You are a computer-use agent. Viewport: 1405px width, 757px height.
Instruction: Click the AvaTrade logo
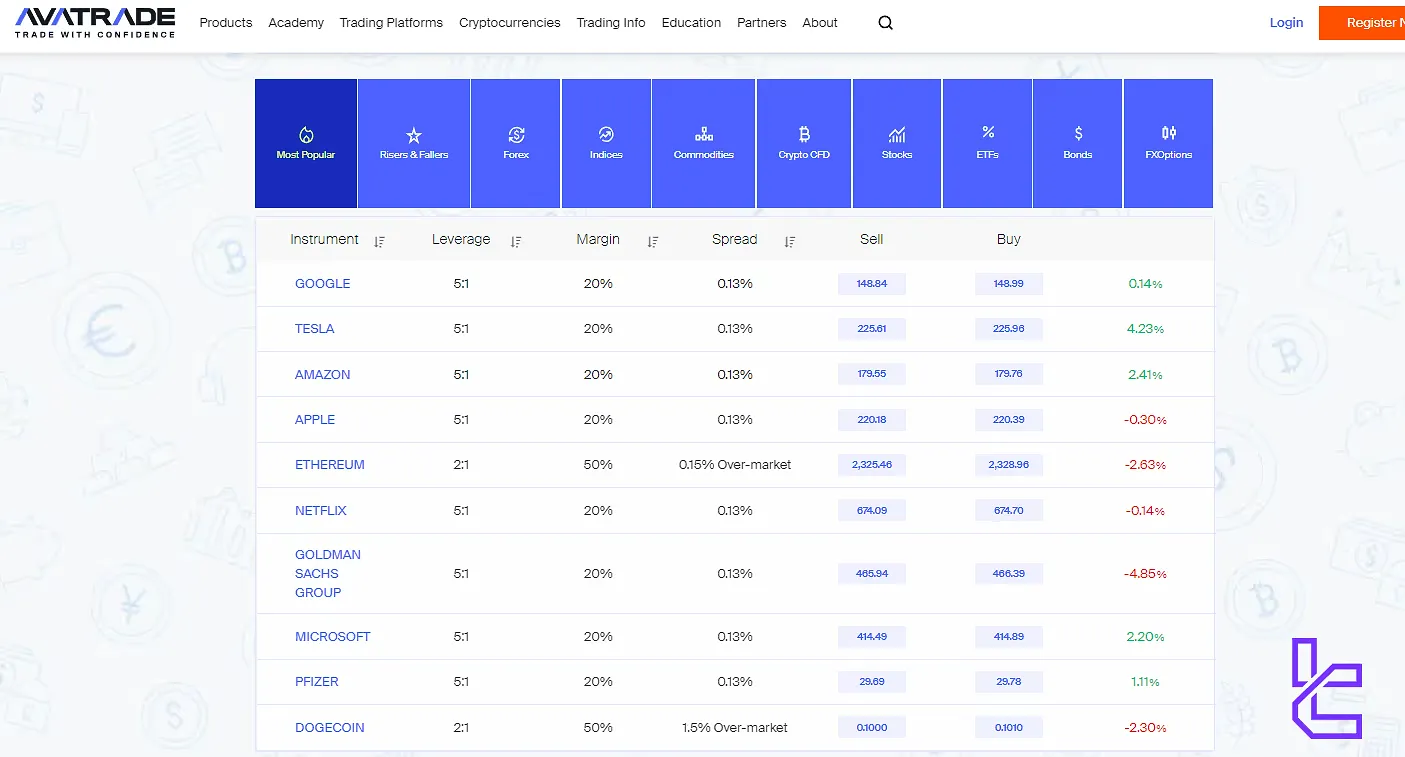point(95,22)
